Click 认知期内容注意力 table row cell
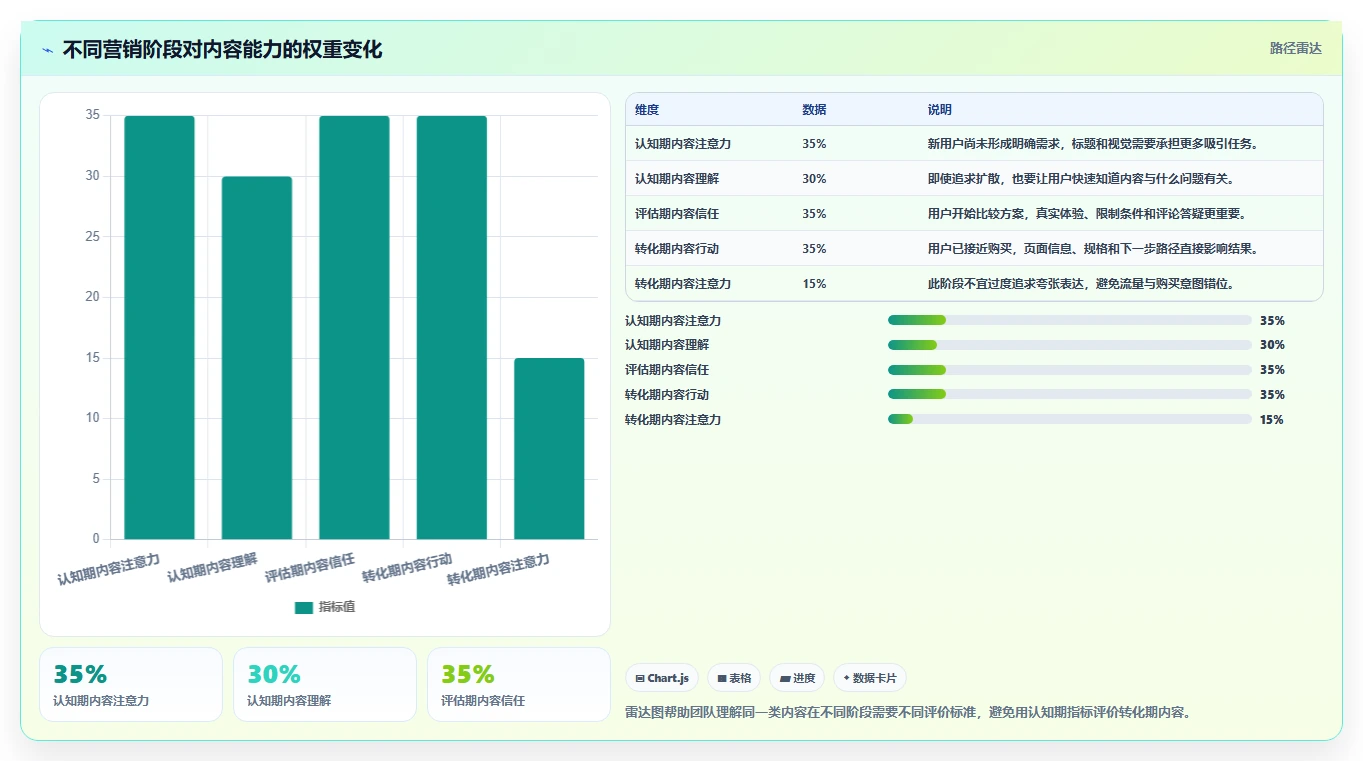1363x761 pixels. (x=683, y=144)
